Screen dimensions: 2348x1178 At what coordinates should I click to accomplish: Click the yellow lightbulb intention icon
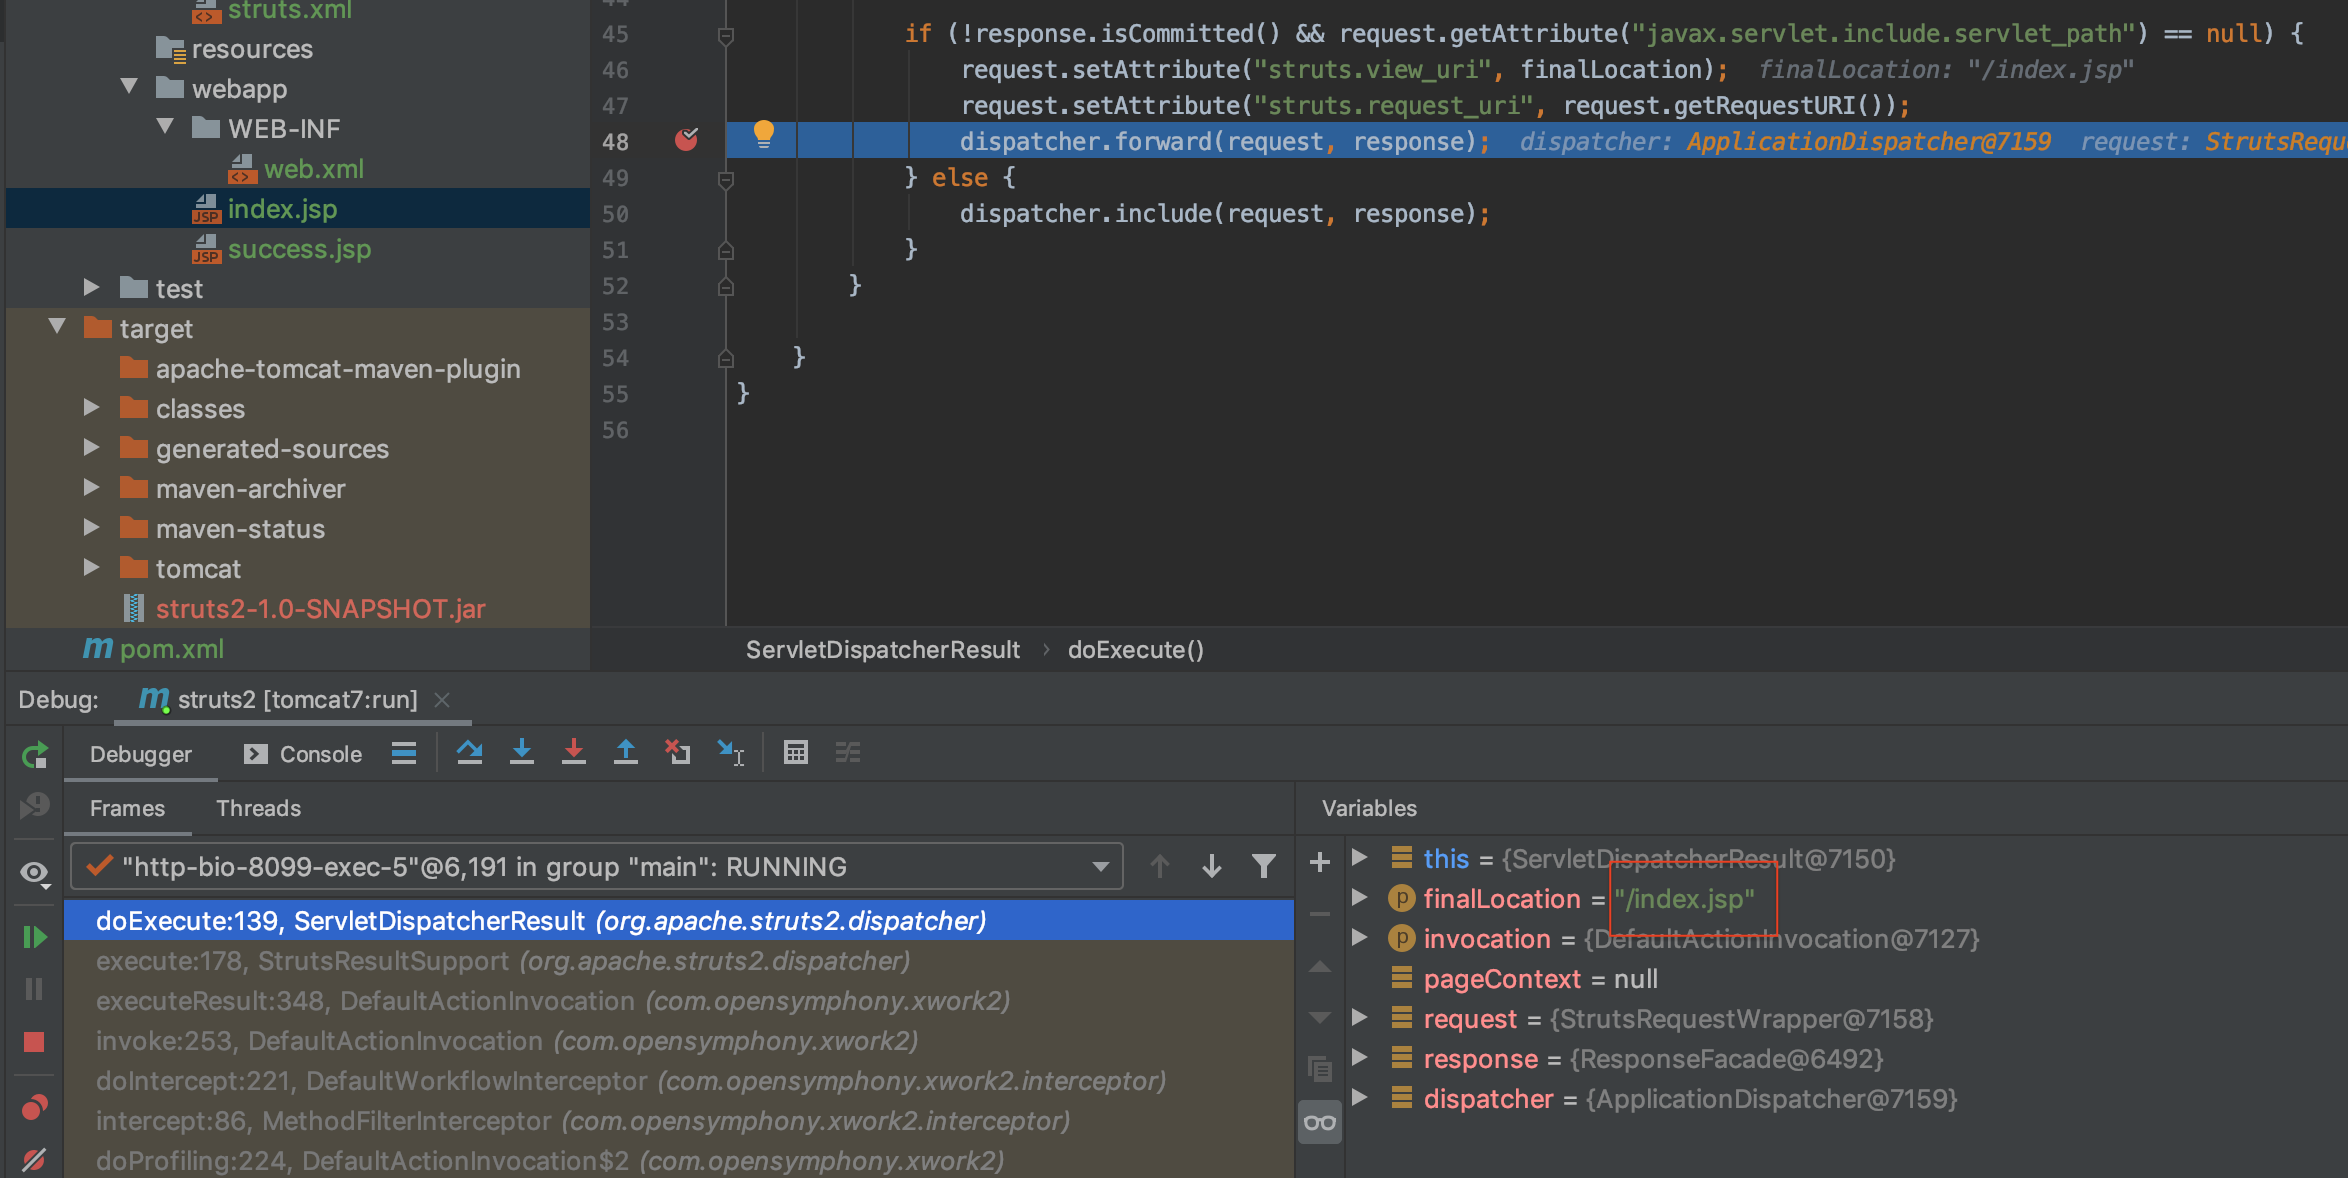pyautogui.click(x=764, y=134)
